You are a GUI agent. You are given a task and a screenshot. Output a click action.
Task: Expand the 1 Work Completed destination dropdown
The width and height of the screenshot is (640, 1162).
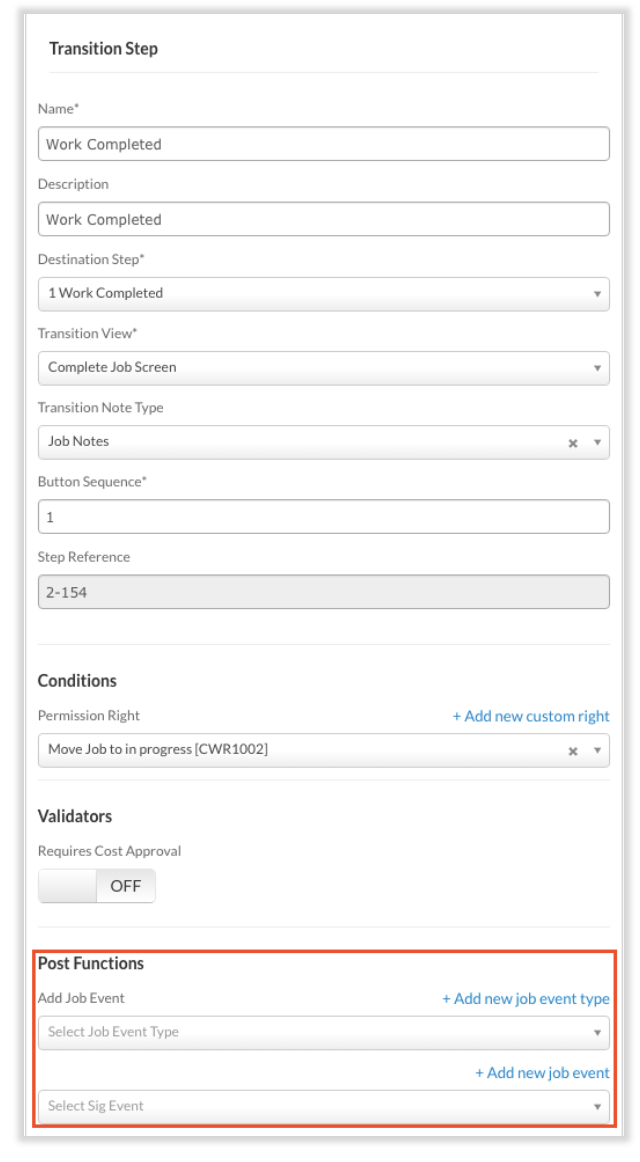(324, 293)
